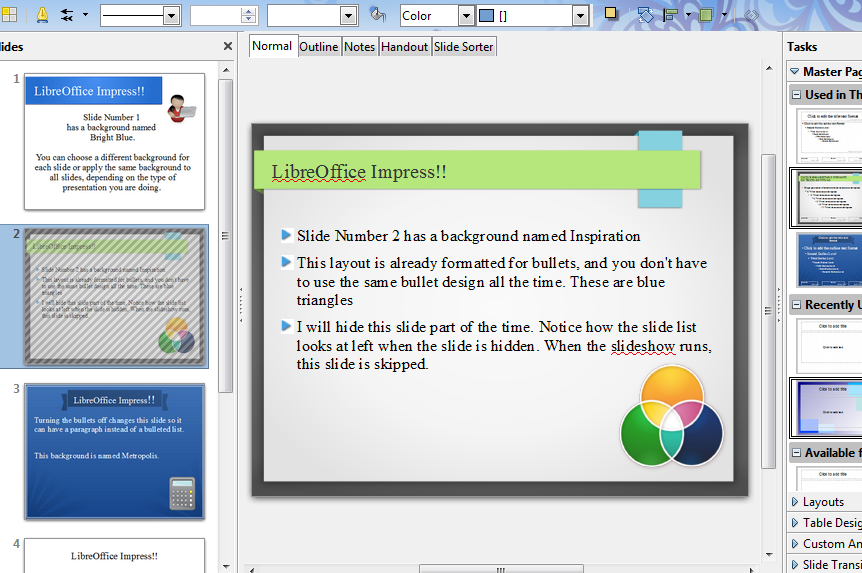Viewport: 862px width, 573px height.
Task: Select the Rotate tool icon
Action: (x=645, y=15)
